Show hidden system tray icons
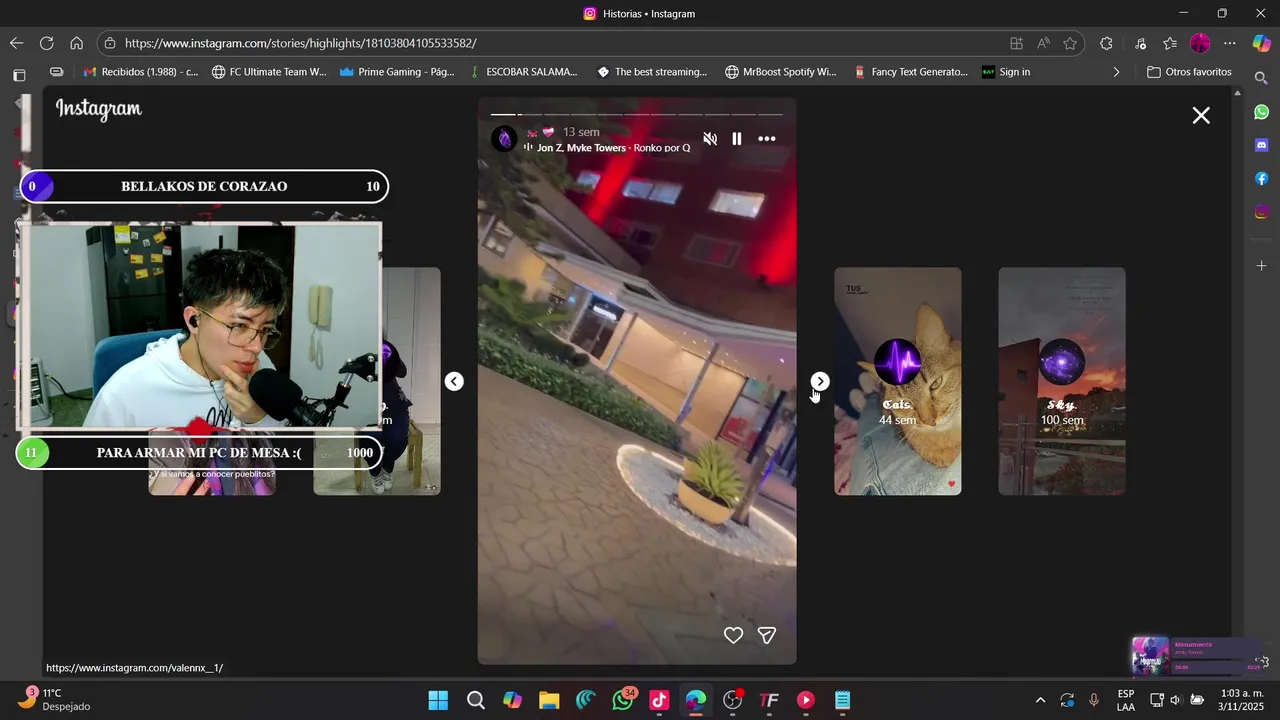 [1040, 700]
